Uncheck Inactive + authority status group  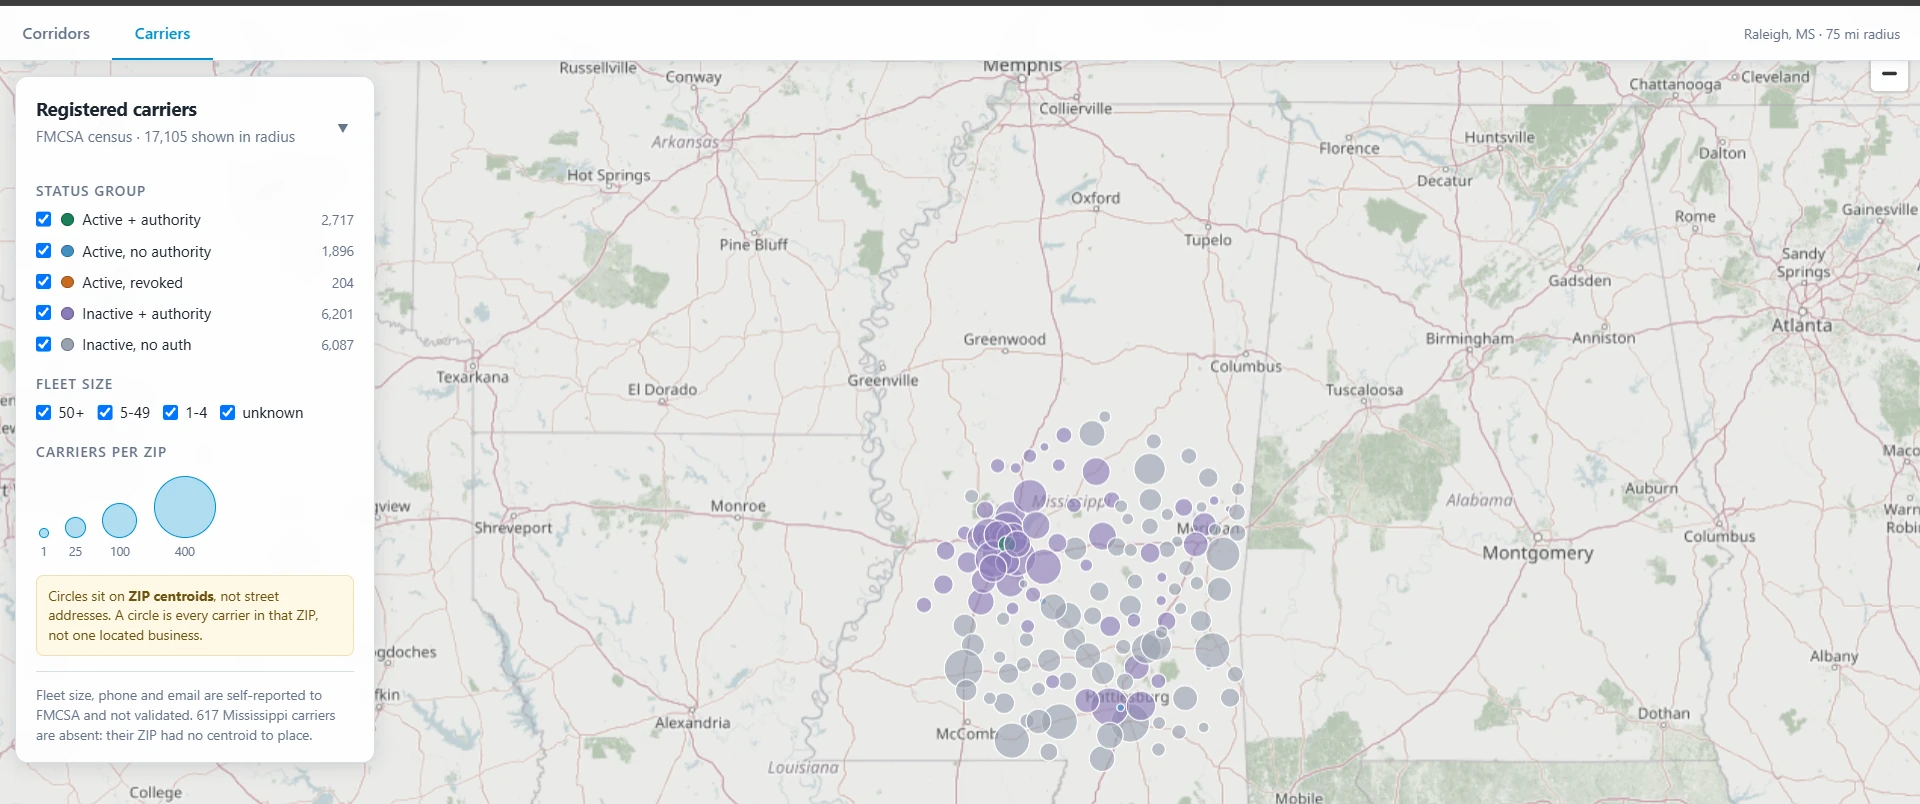(x=43, y=313)
